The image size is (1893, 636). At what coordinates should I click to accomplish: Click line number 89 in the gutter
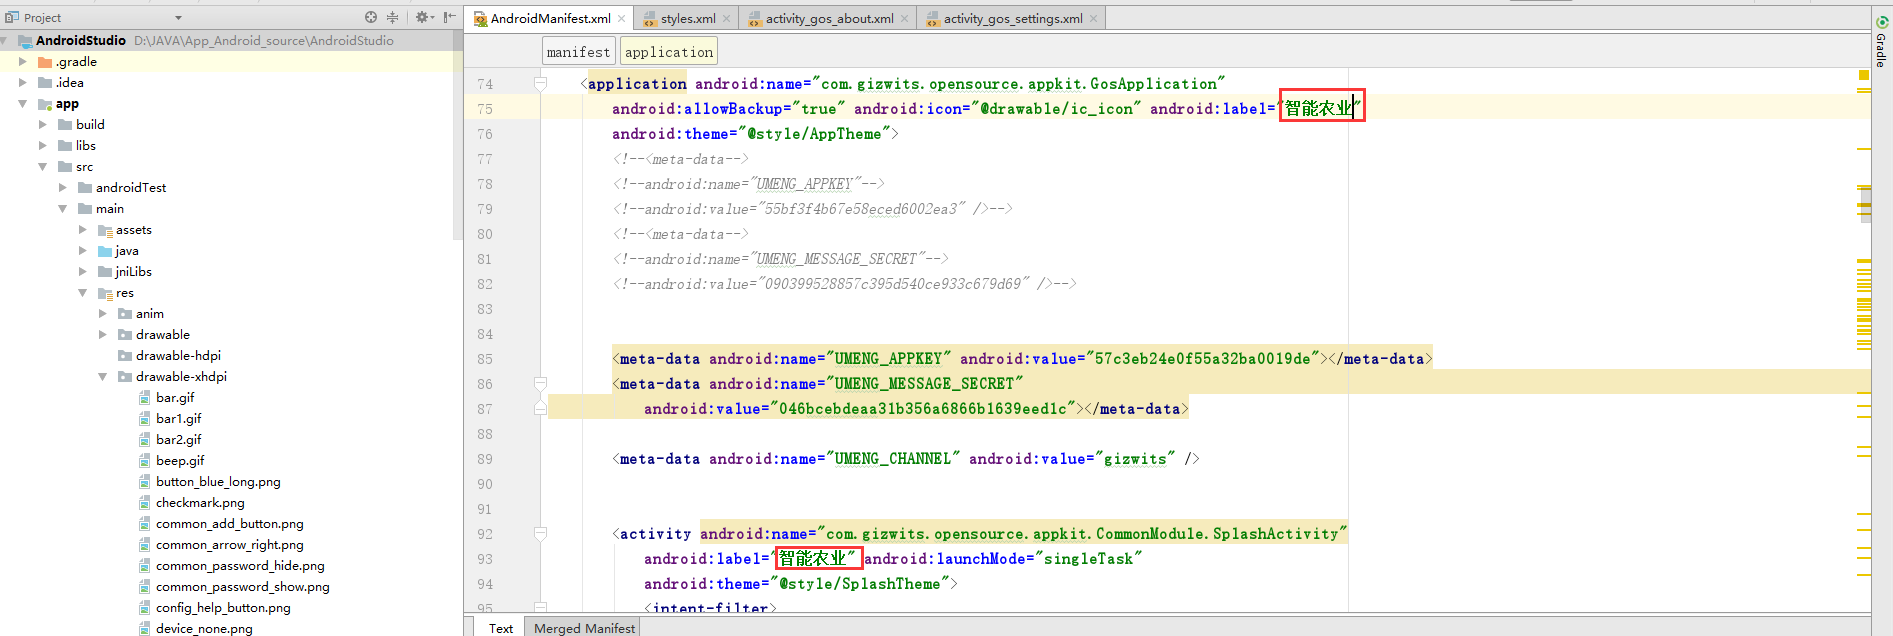point(485,459)
